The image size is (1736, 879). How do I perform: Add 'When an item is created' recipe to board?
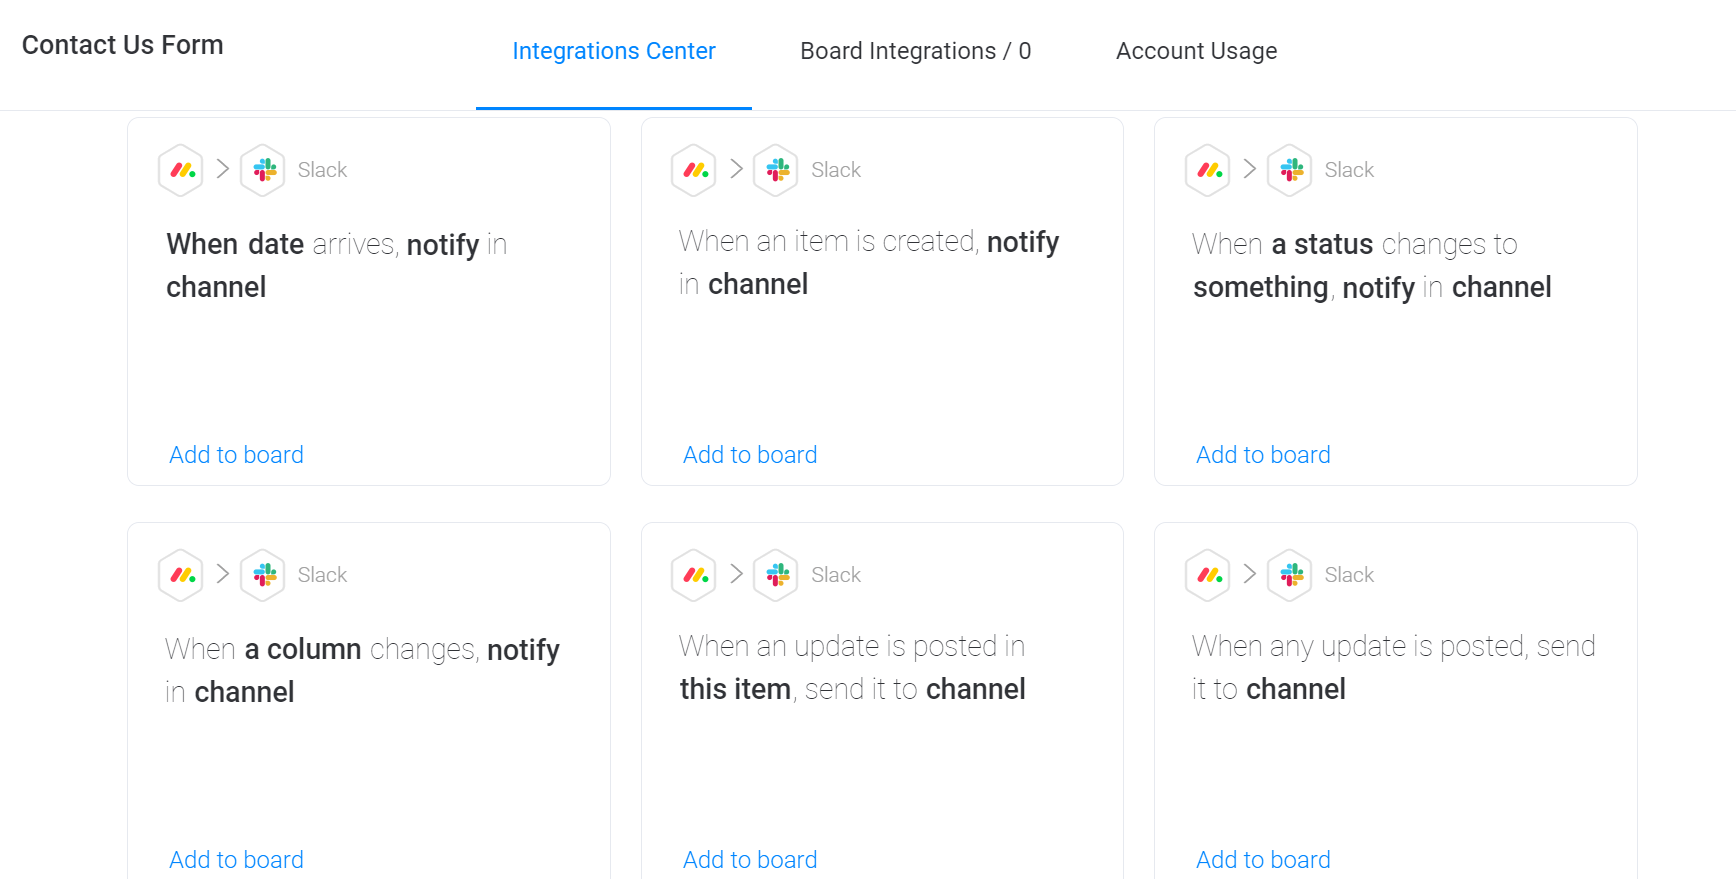(750, 455)
